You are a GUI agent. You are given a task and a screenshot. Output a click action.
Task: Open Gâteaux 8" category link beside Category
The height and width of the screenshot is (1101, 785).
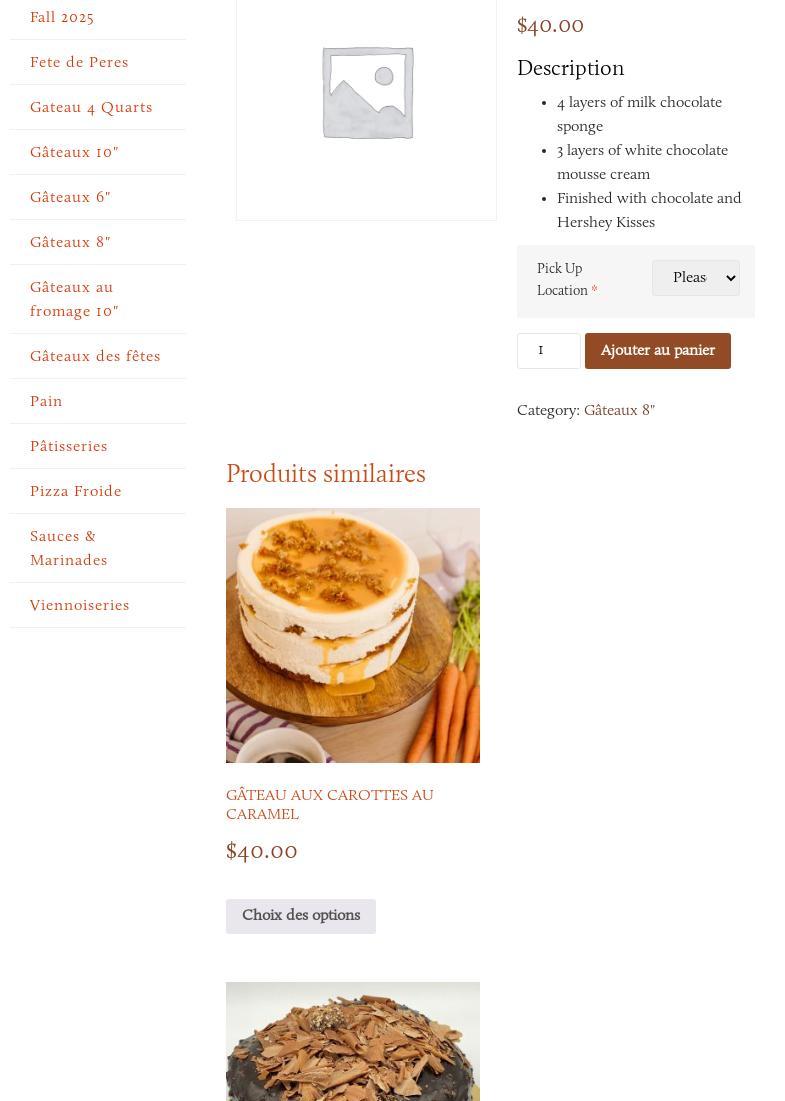(619, 410)
